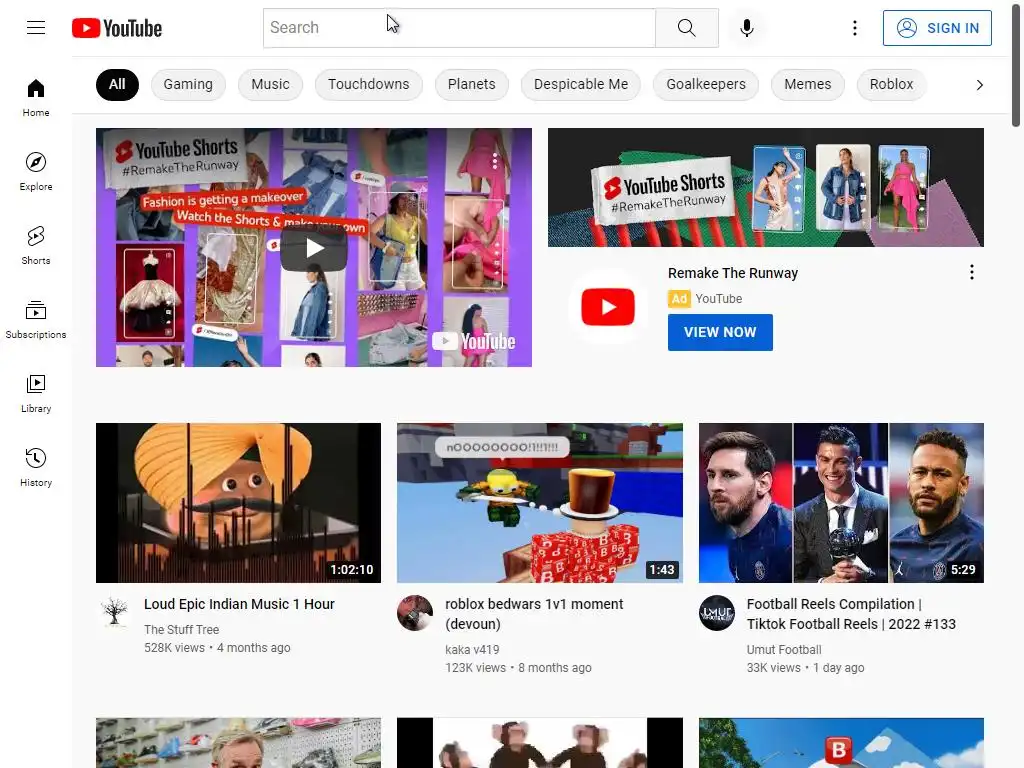
Task: Open Shorts in the sidebar
Action: [x=36, y=246]
